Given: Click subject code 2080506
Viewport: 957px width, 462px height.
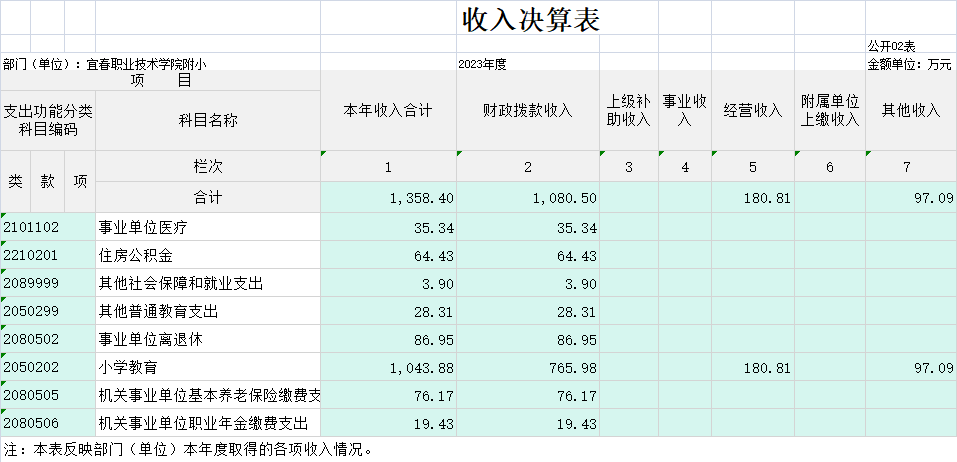Looking at the screenshot, I should [48, 424].
